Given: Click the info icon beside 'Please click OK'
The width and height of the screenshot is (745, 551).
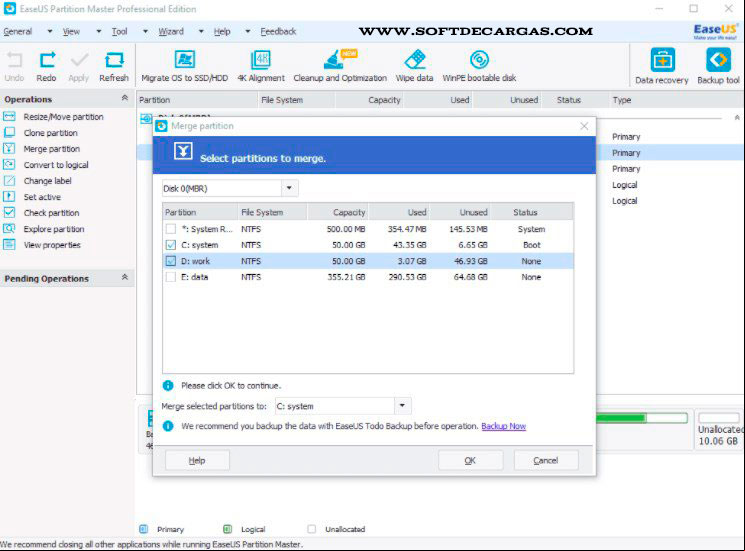Looking at the screenshot, I should (168, 386).
